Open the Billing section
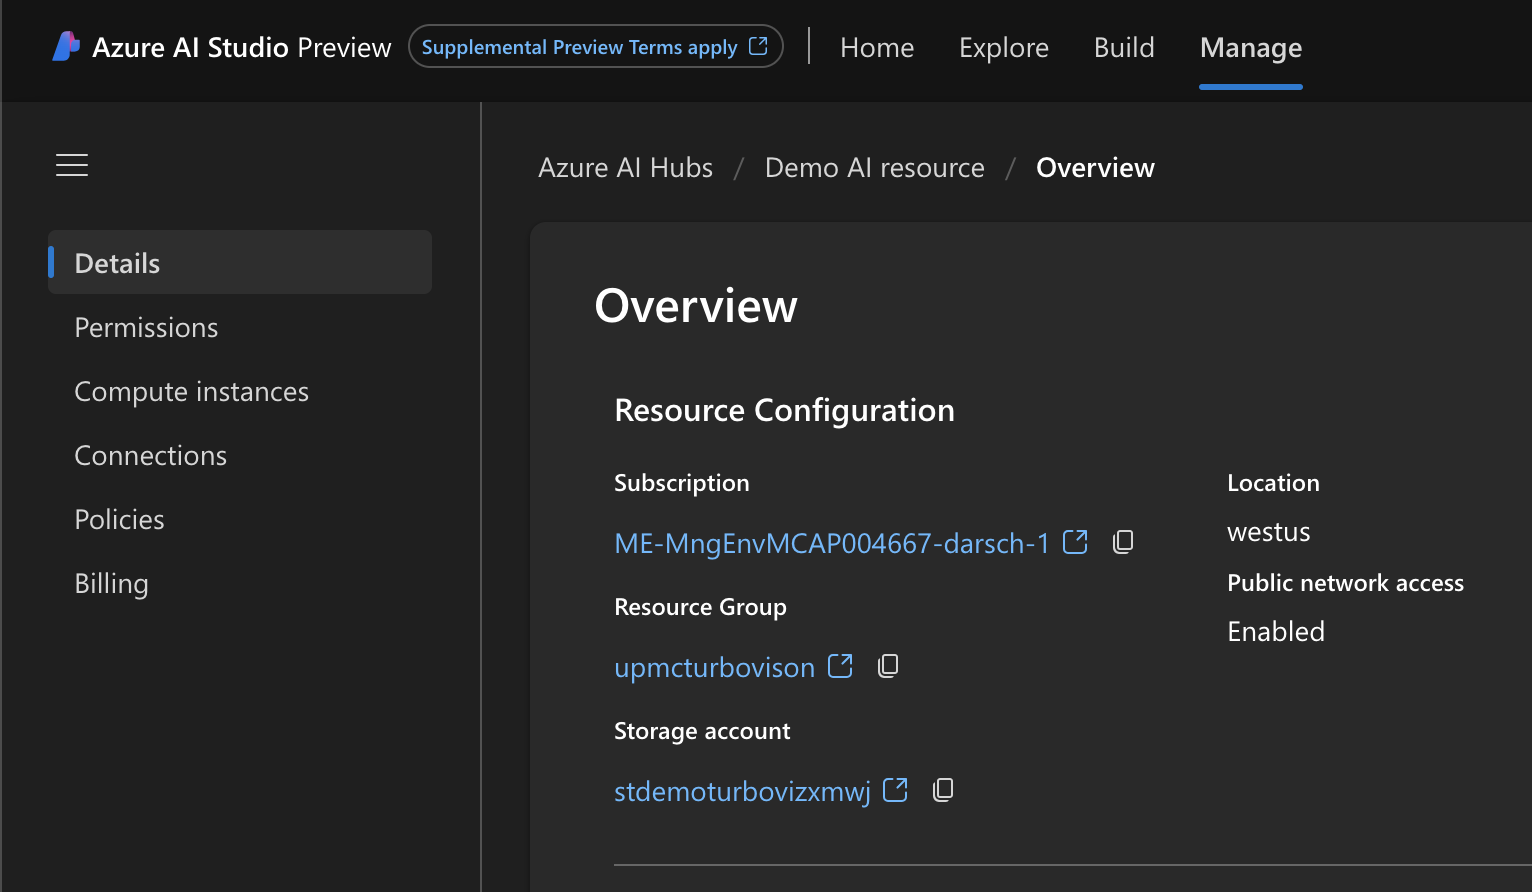 (111, 583)
